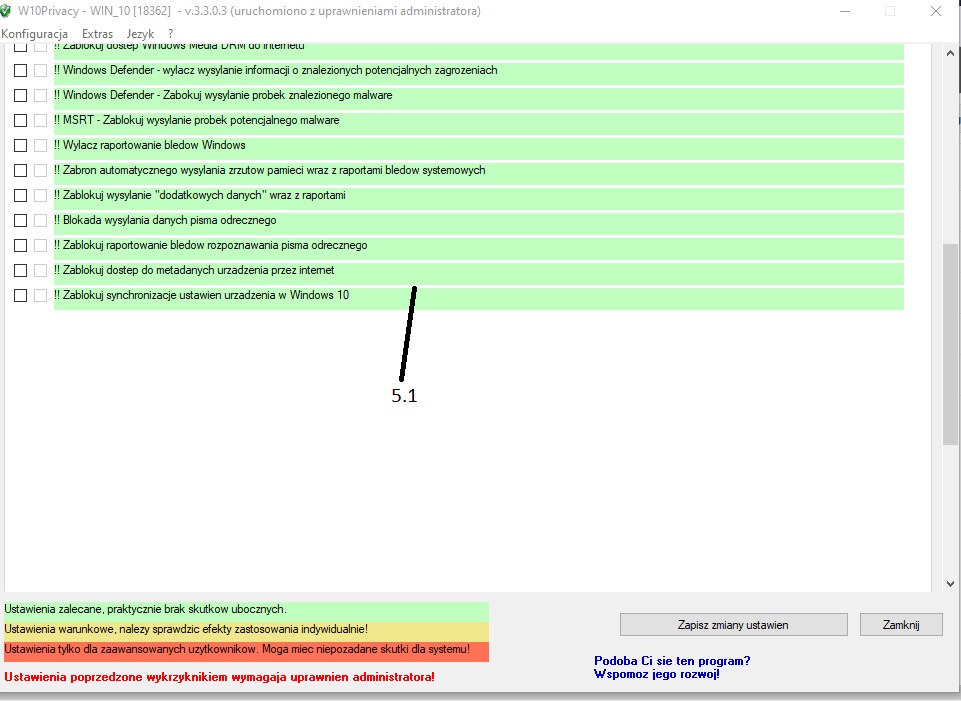Close the W10Privacy window

[936, 12]
